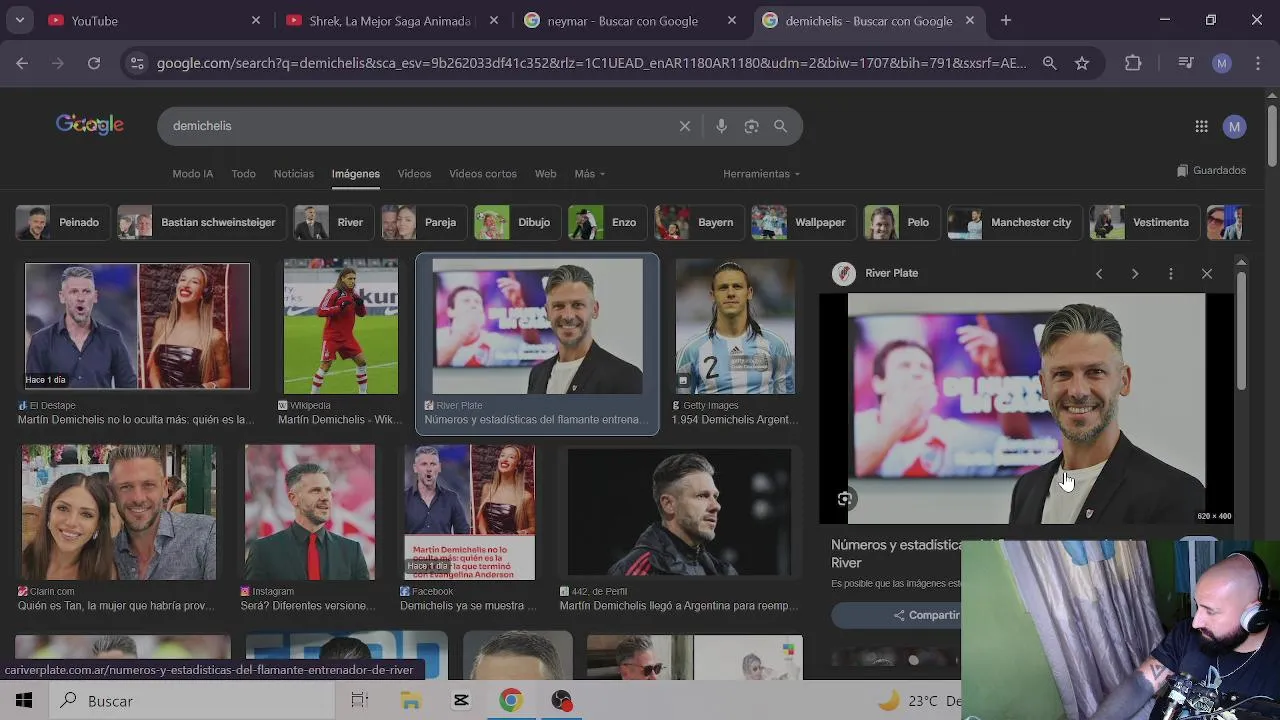
Task: Filter images by Enzo chip
Action: [x=607, y=222]
